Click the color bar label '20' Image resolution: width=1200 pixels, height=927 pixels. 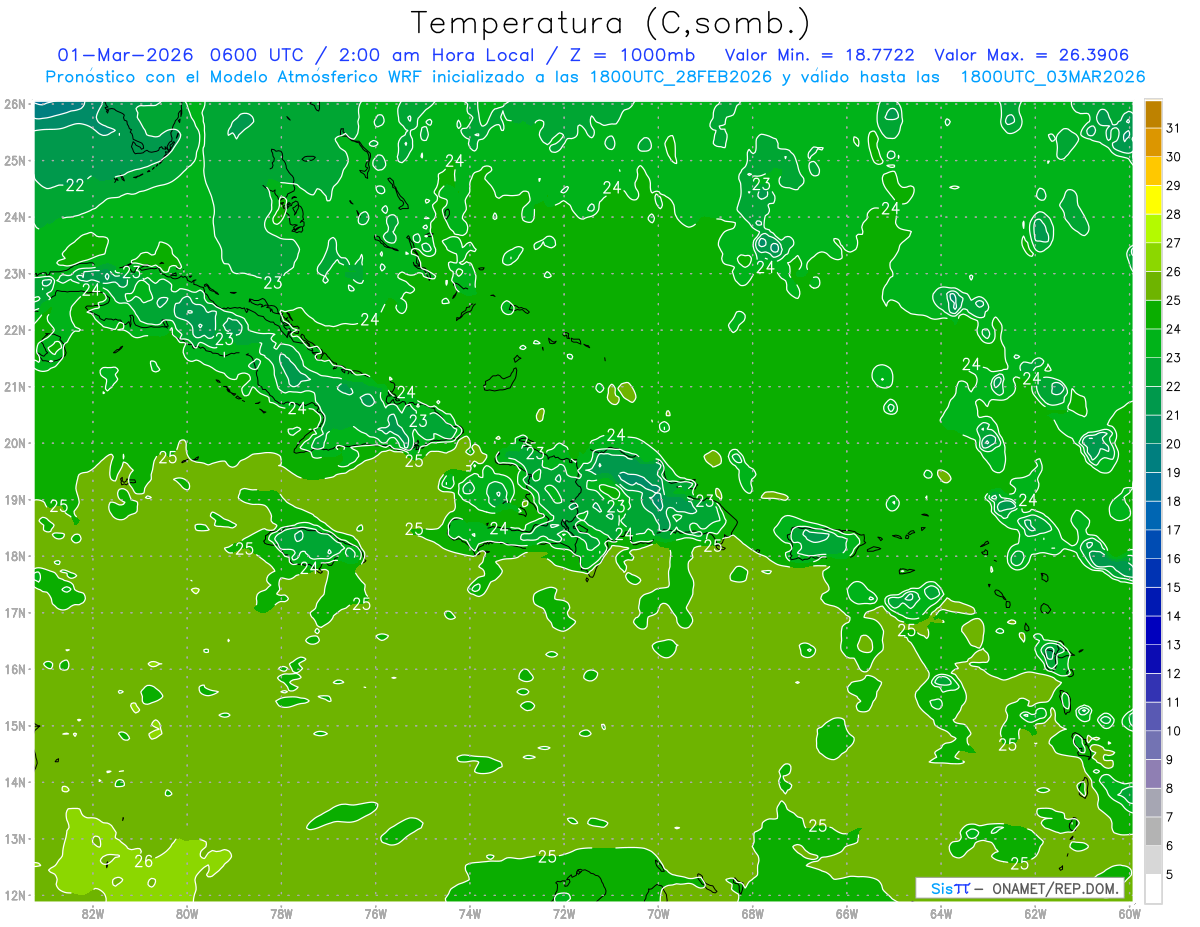(x=1173, y=444)
